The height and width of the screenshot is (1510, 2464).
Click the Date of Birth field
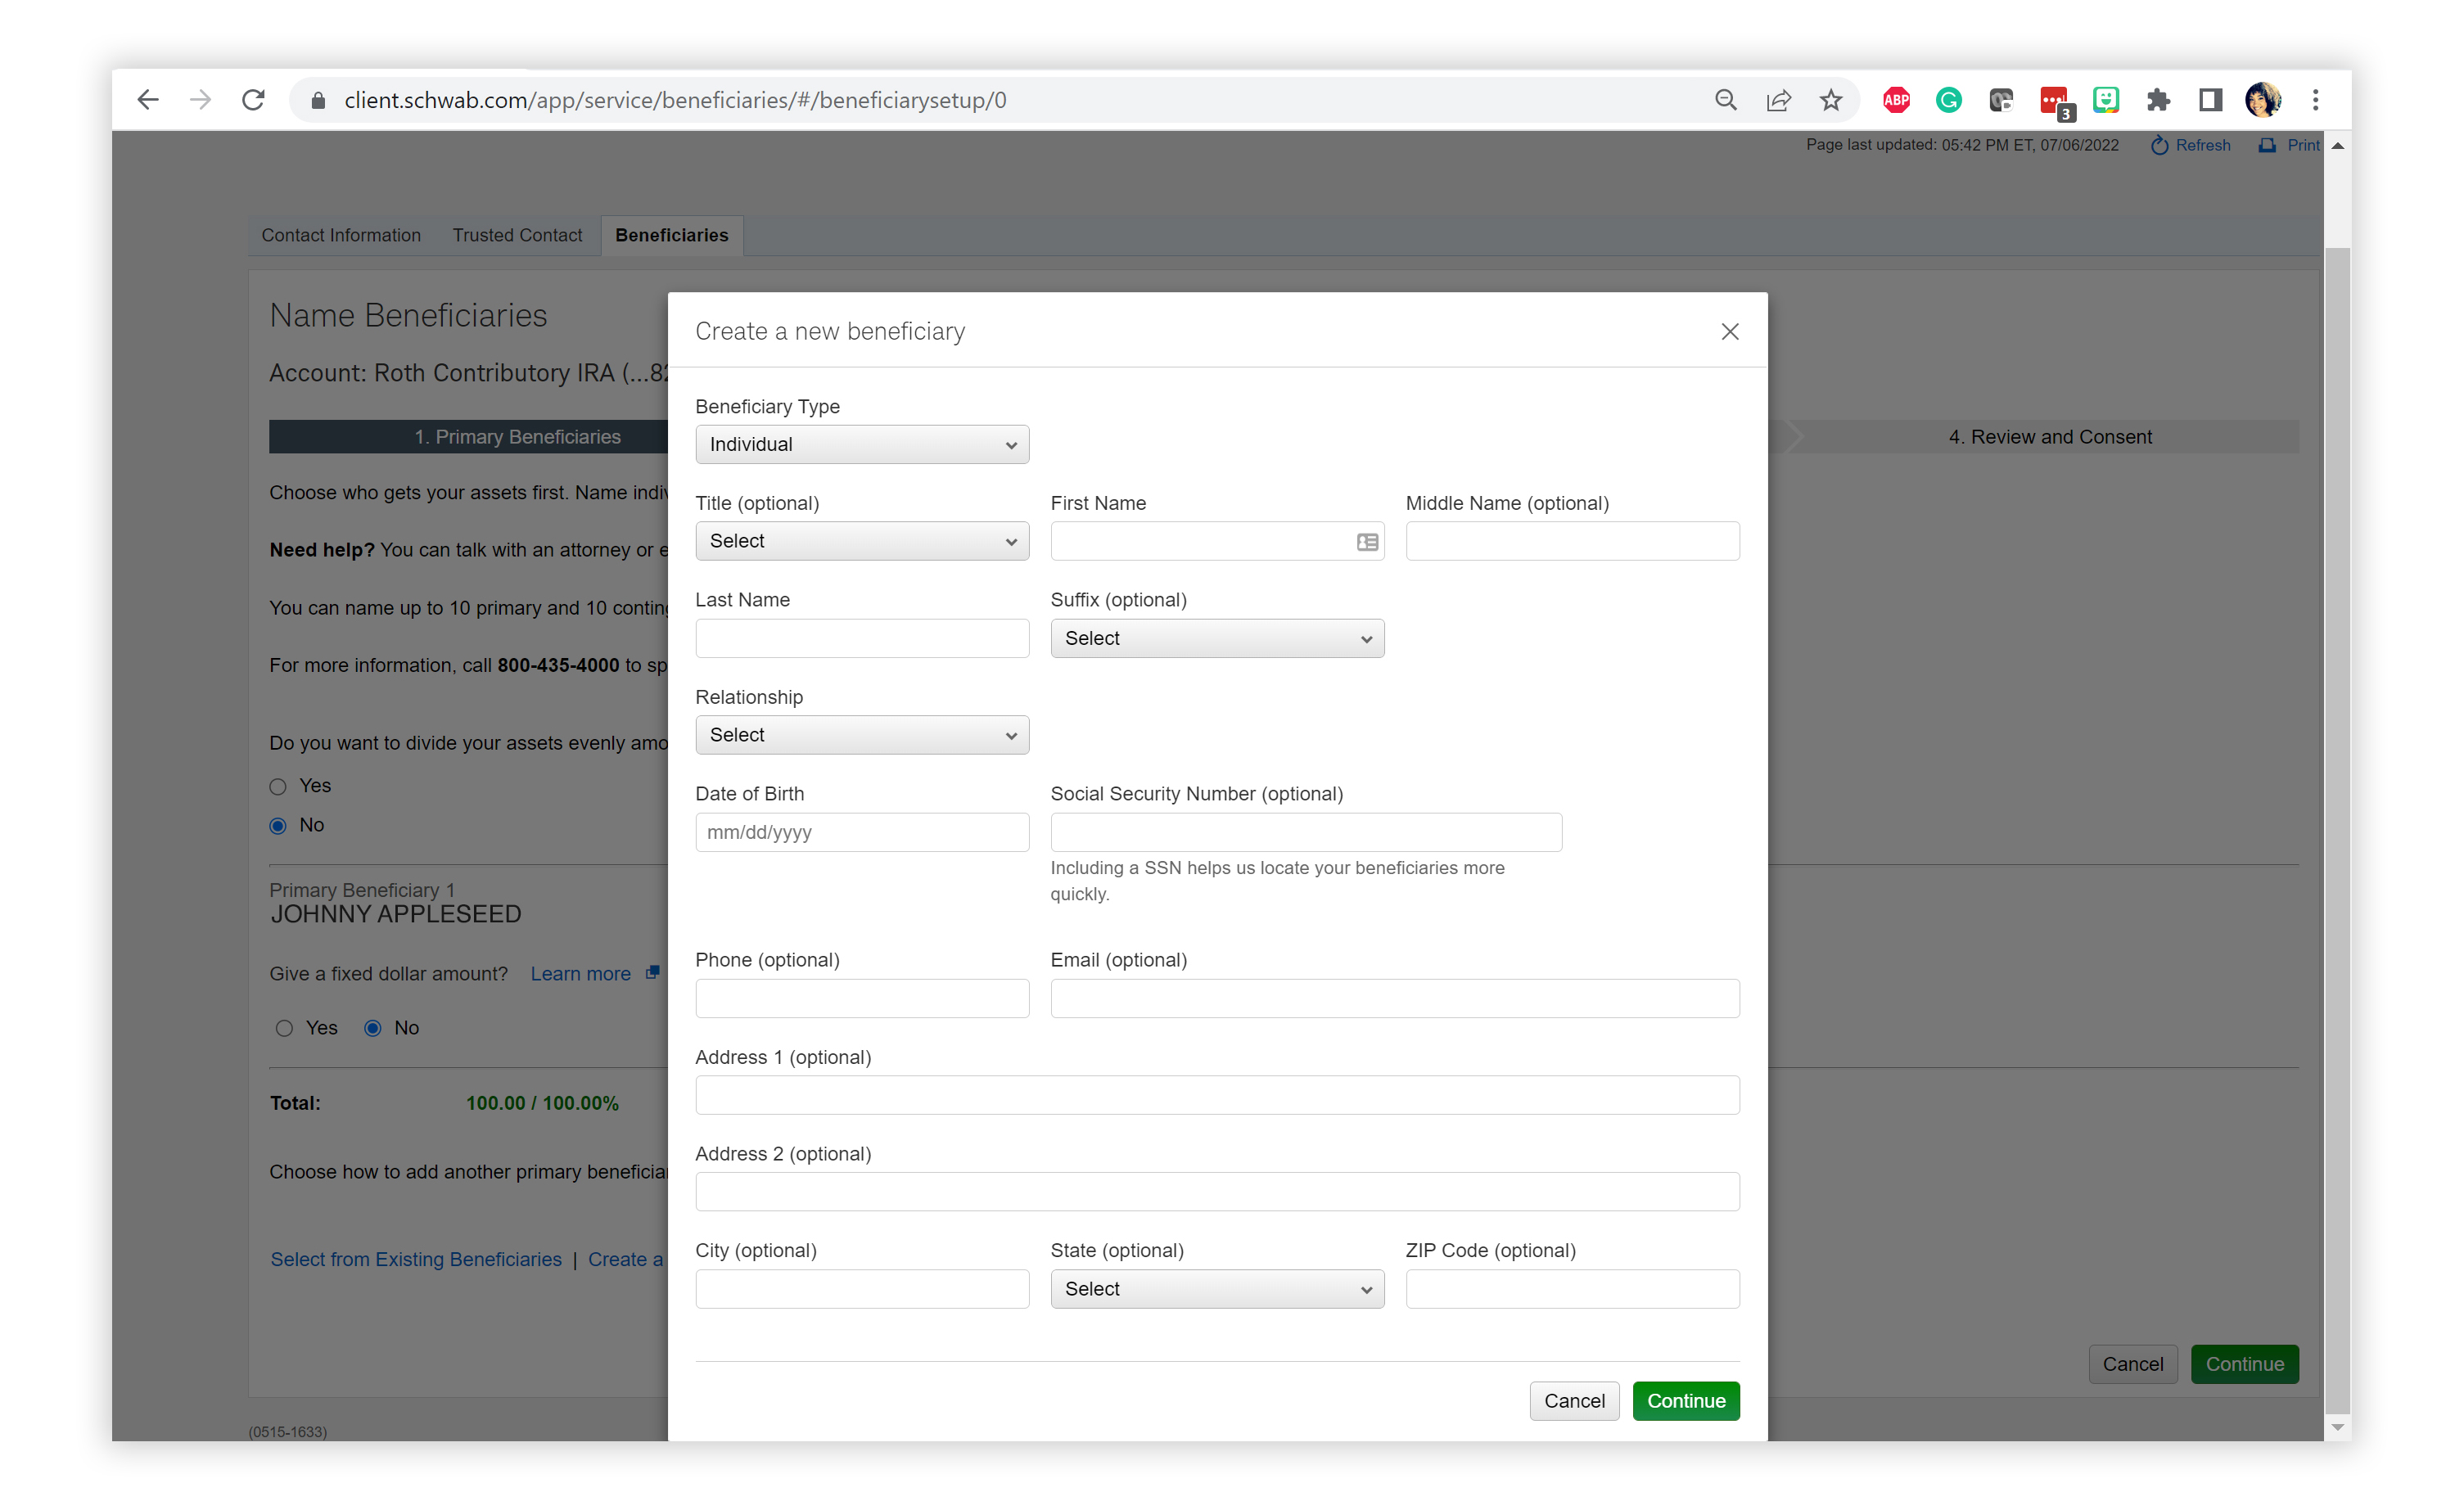coord(861,832)
